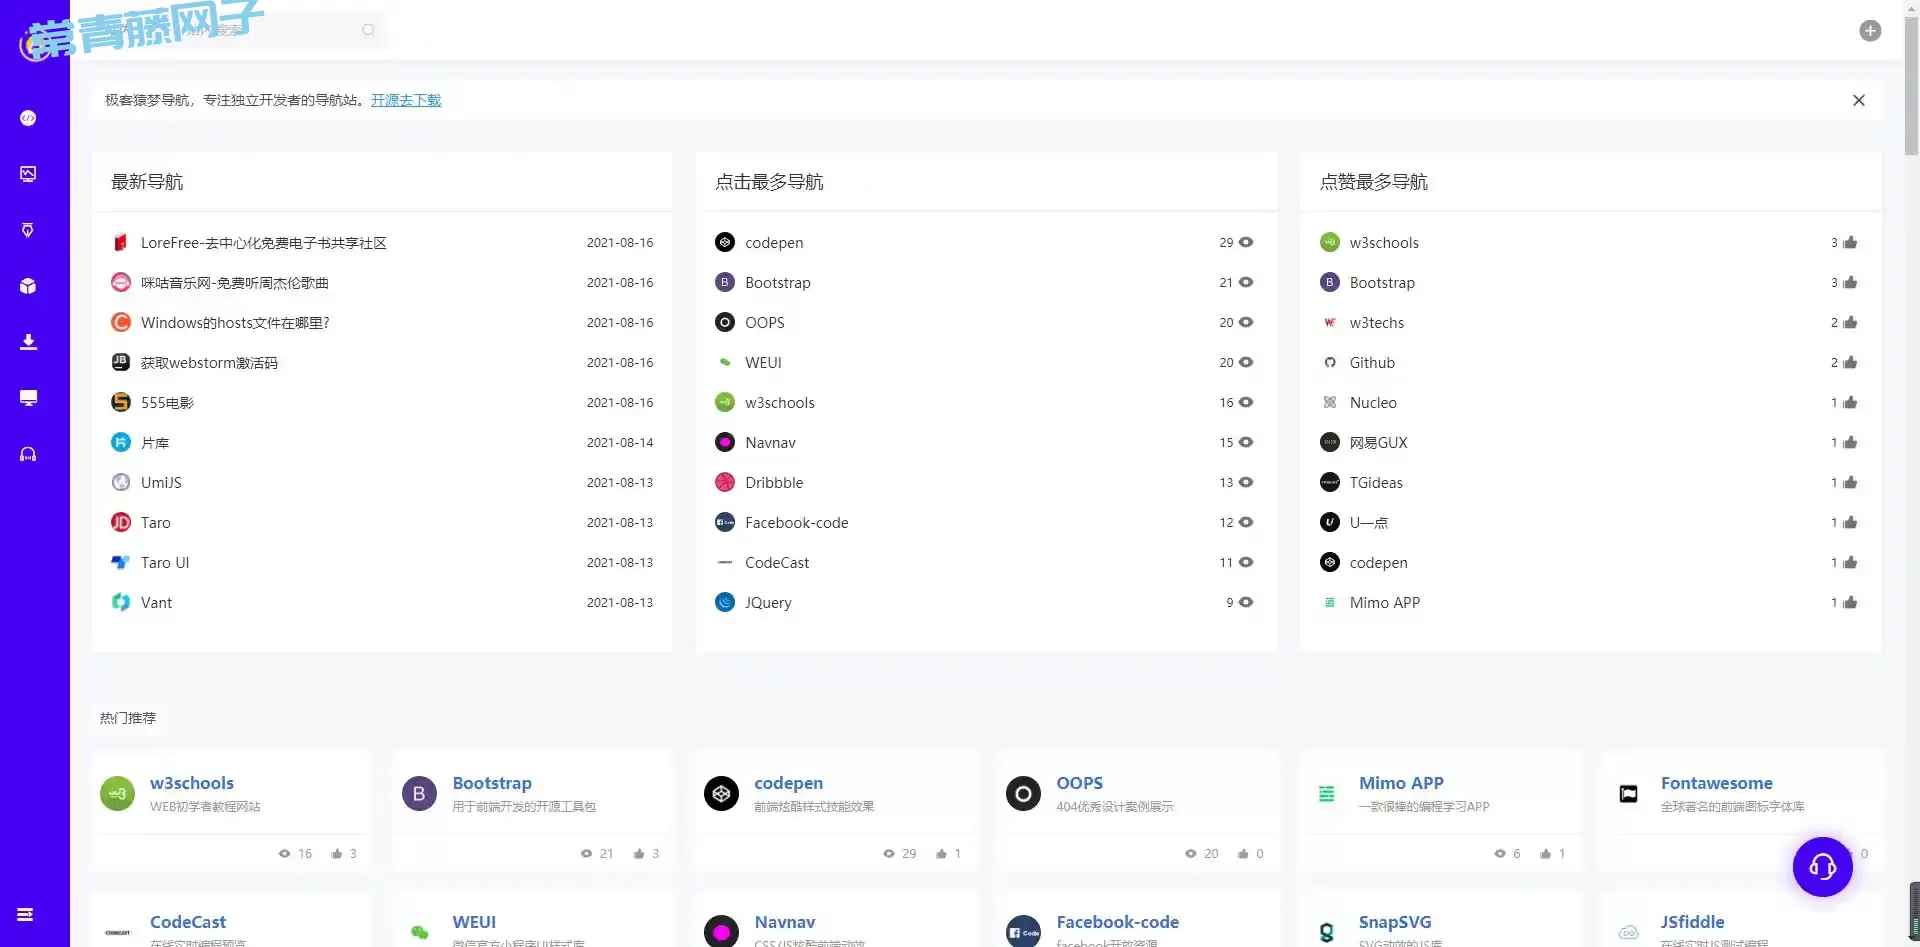This screenshot has height=947, width=1920.
Task: Open LoreFree entry in latest navigation list
Action: pyautogui.click(x=263, y=243)
